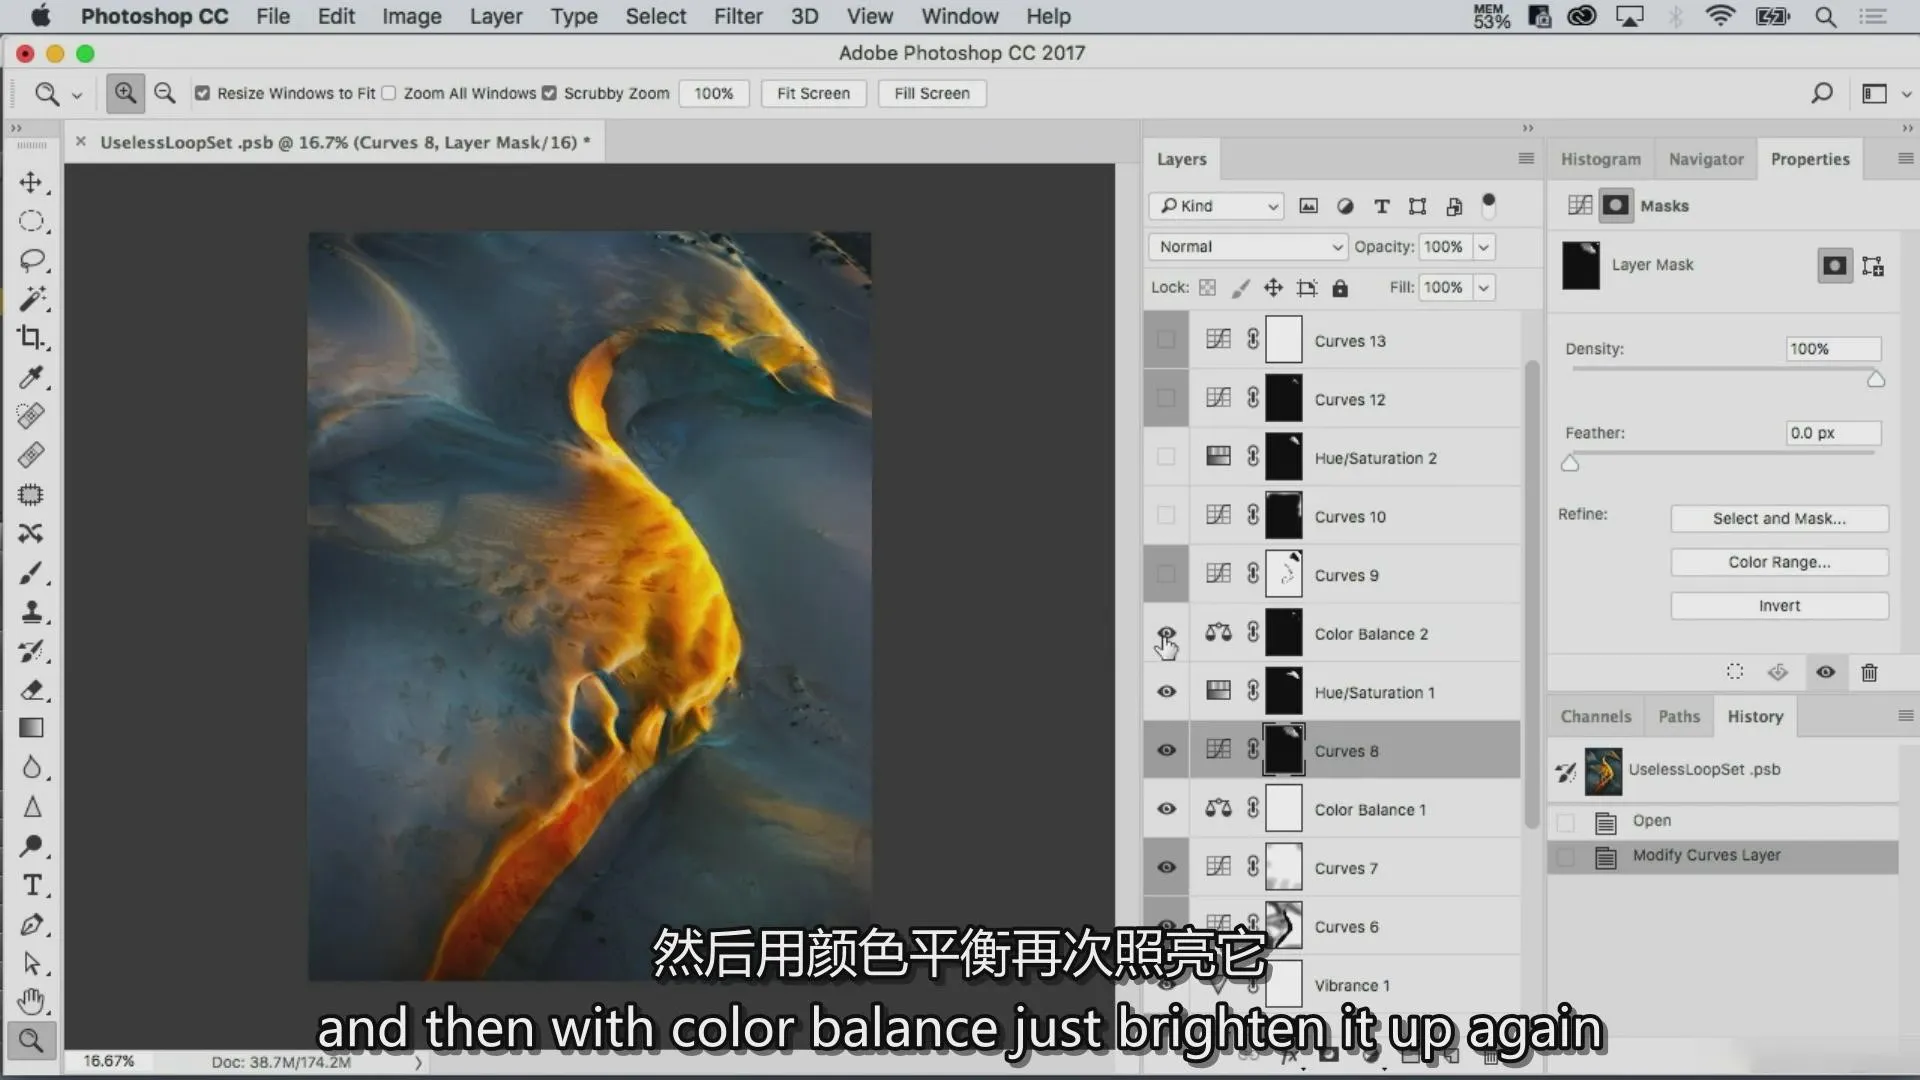The image size is (1920, 1080).
Task: Enable the Zoom All Windows checkbox
Action: [x=389, y=93]
